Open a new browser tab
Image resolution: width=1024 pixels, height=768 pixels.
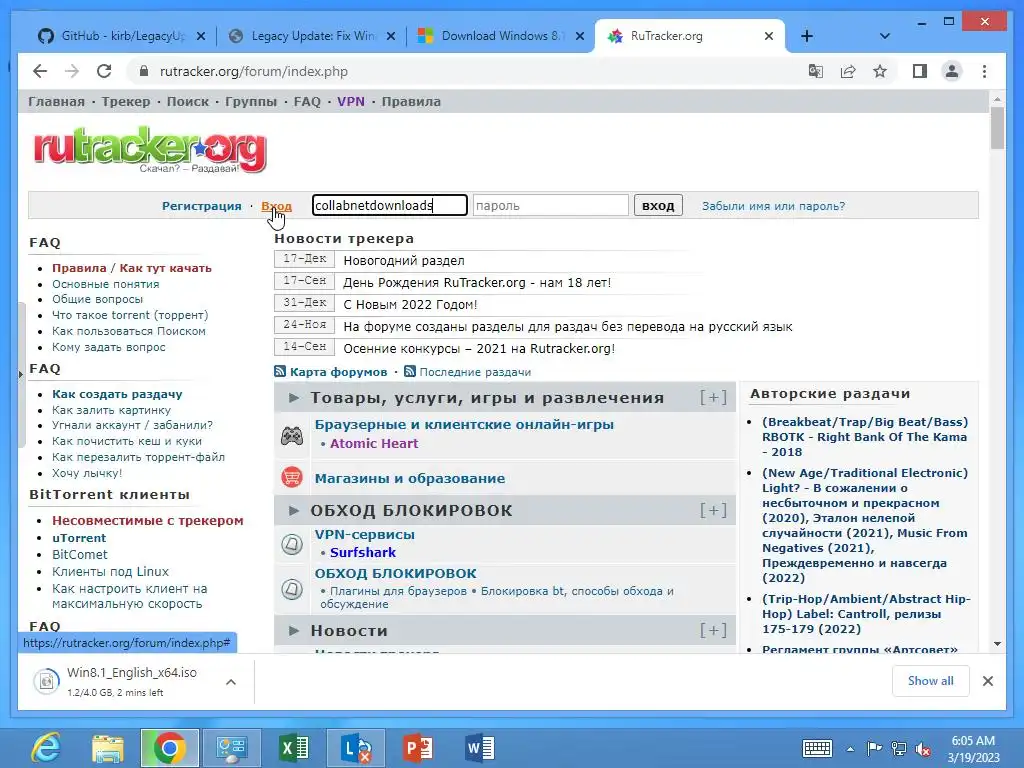tap(807, 36)
